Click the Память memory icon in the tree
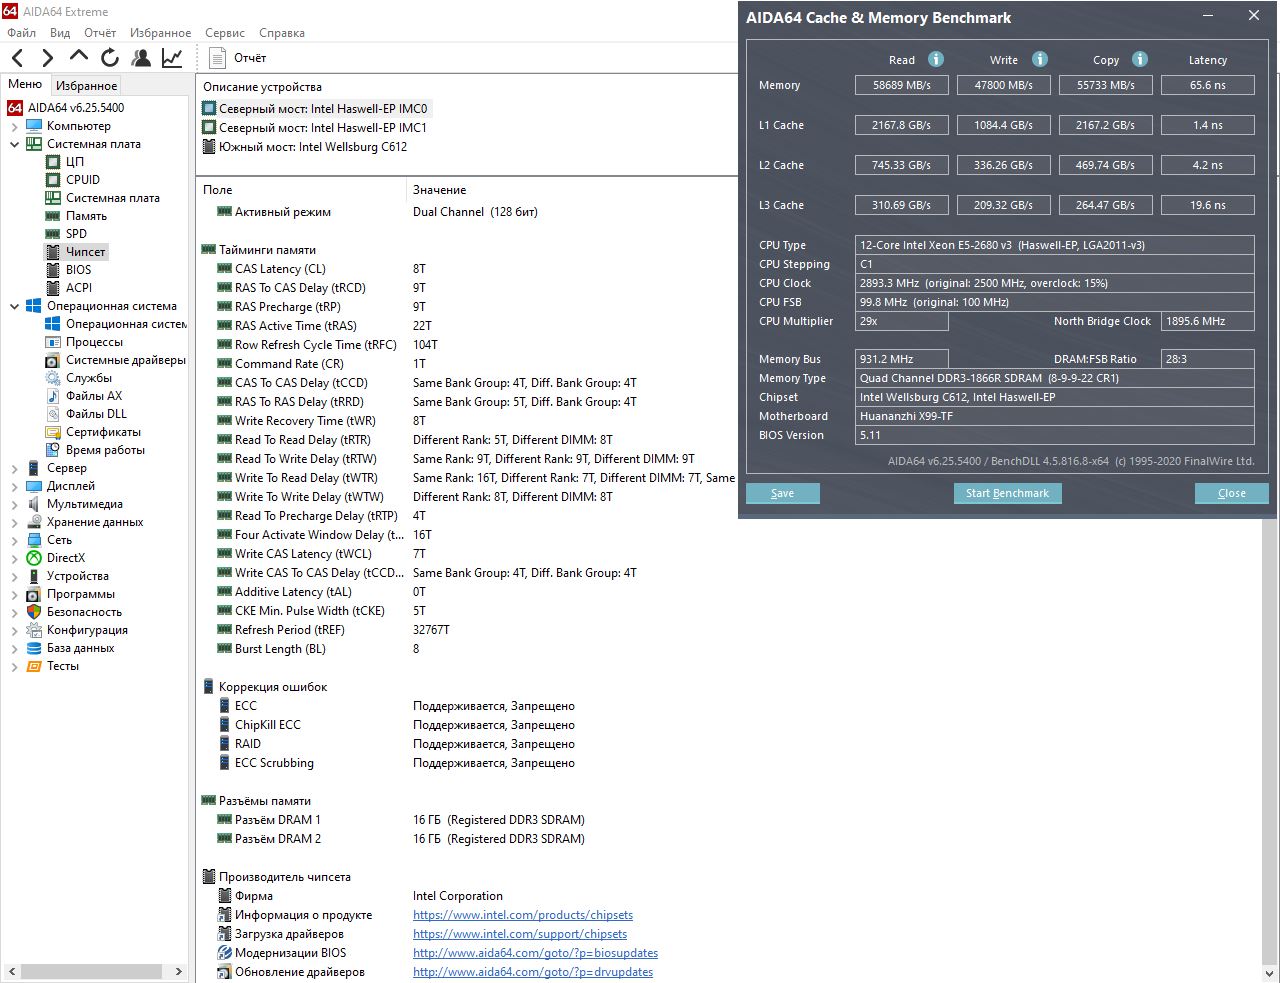1280x983 pixels. 53,216
